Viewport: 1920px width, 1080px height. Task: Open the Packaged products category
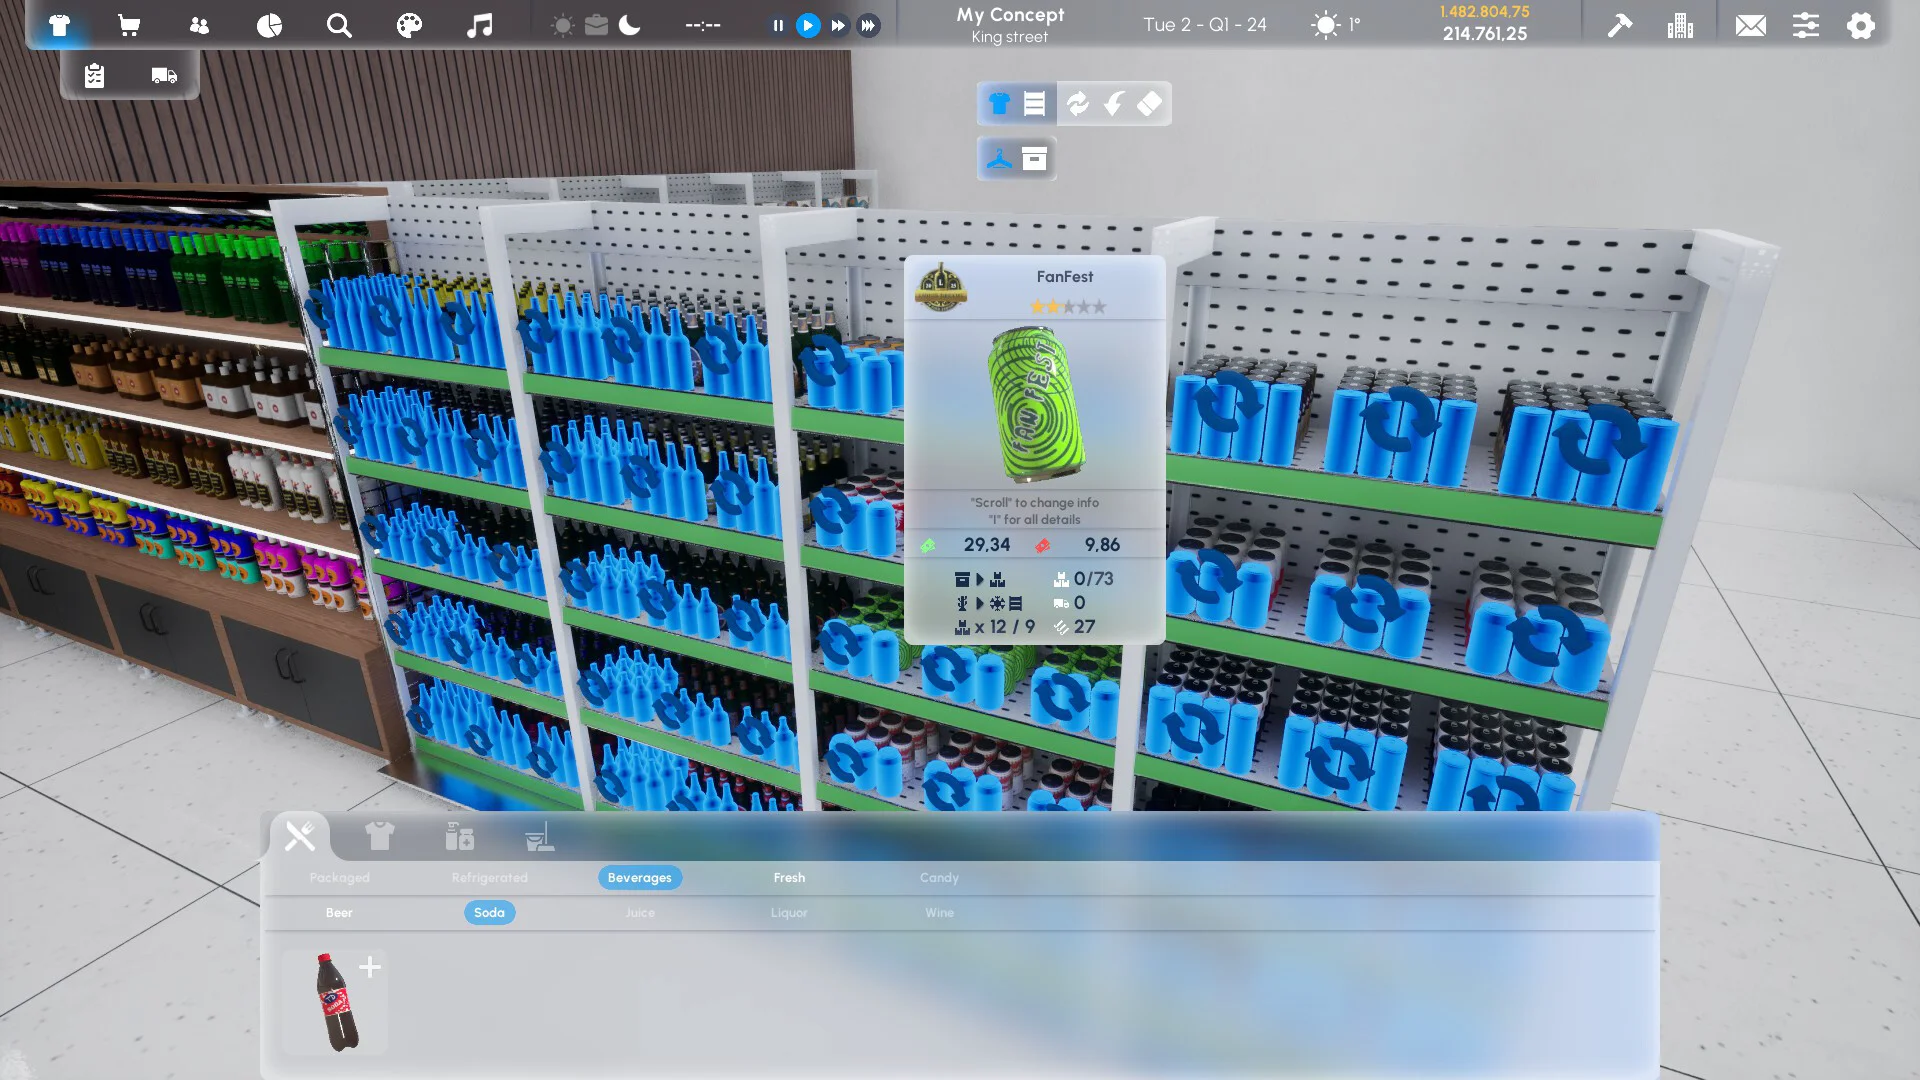pyautogui.click(x=339, y=877)
